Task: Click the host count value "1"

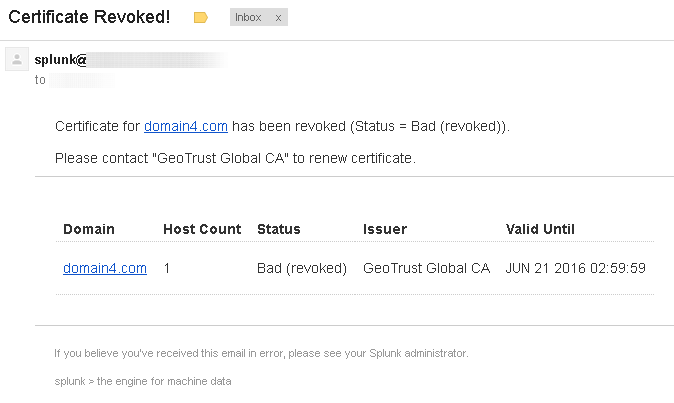Action: 167,268
